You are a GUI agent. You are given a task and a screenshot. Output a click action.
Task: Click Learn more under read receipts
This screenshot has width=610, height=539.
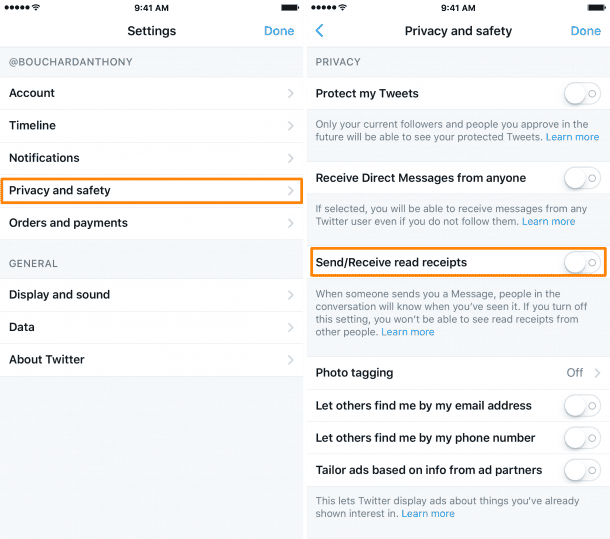click(x=408, y=332)
